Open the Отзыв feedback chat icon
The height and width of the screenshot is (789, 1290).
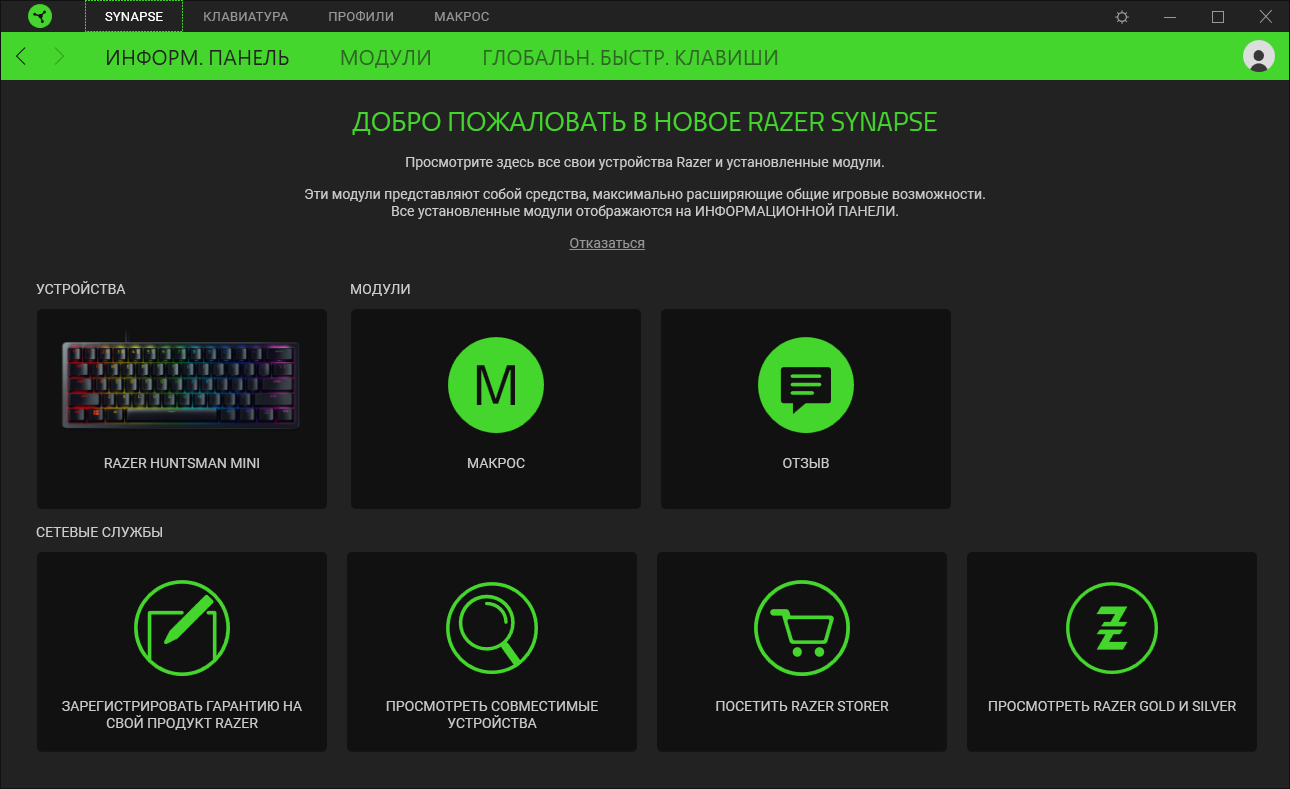(806, 385)
